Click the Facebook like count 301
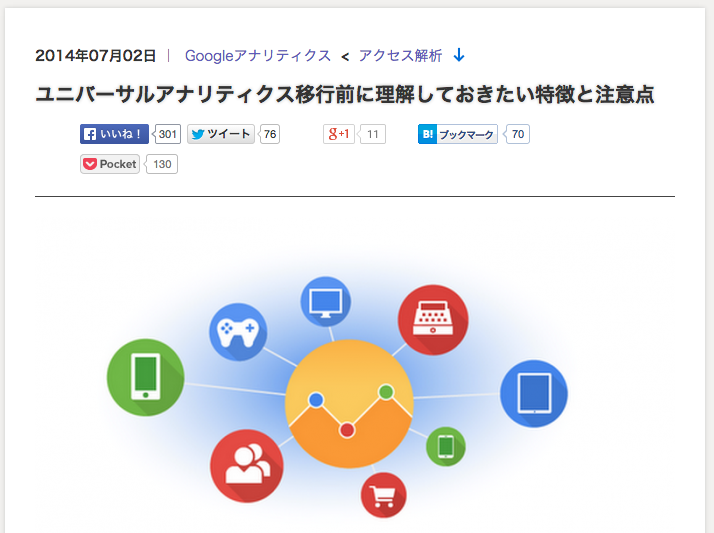 (167, 134)
